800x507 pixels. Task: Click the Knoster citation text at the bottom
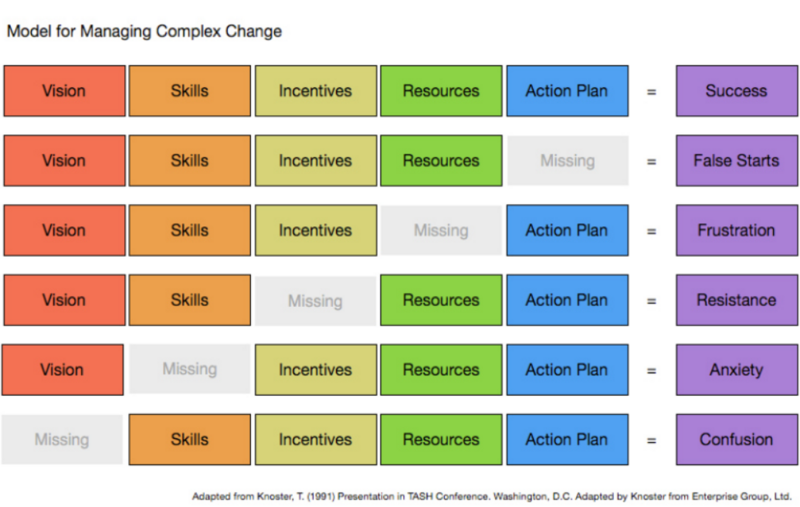(x=492, y=496)
